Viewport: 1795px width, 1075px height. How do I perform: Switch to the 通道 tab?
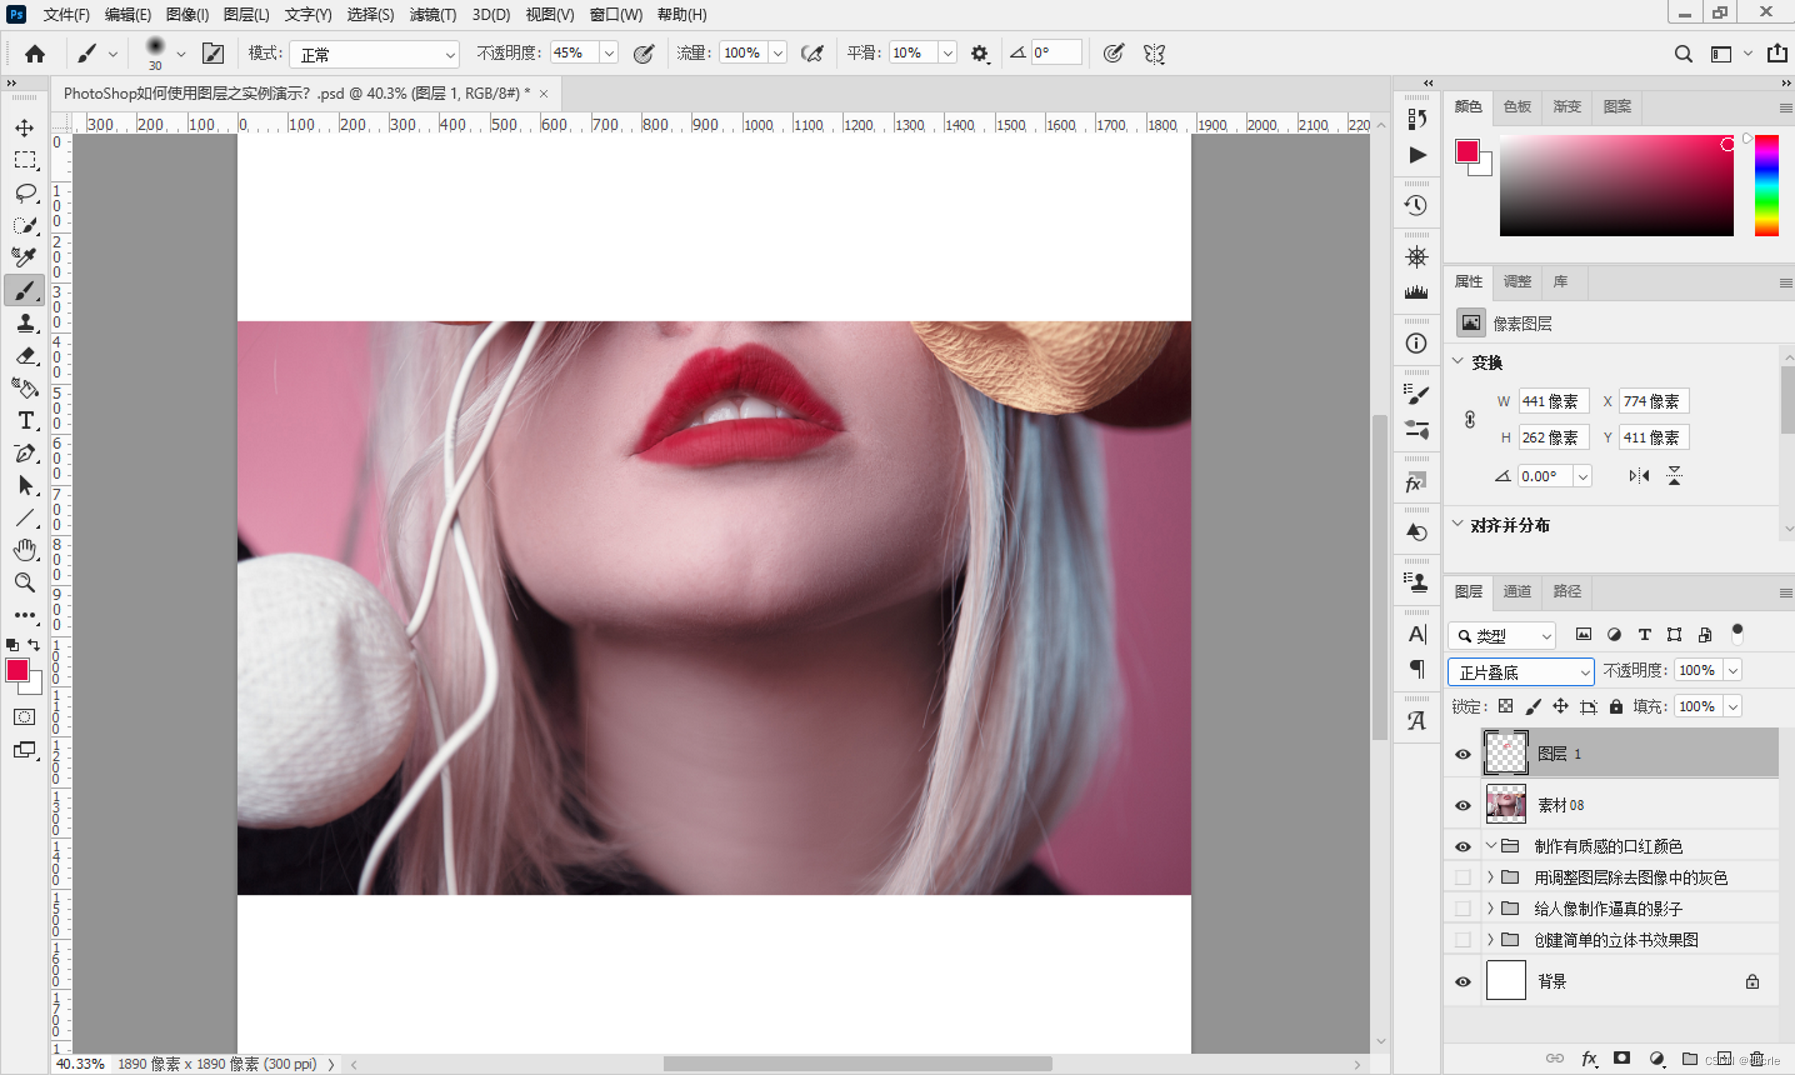pyautogui.click(x=1517, y=592)
